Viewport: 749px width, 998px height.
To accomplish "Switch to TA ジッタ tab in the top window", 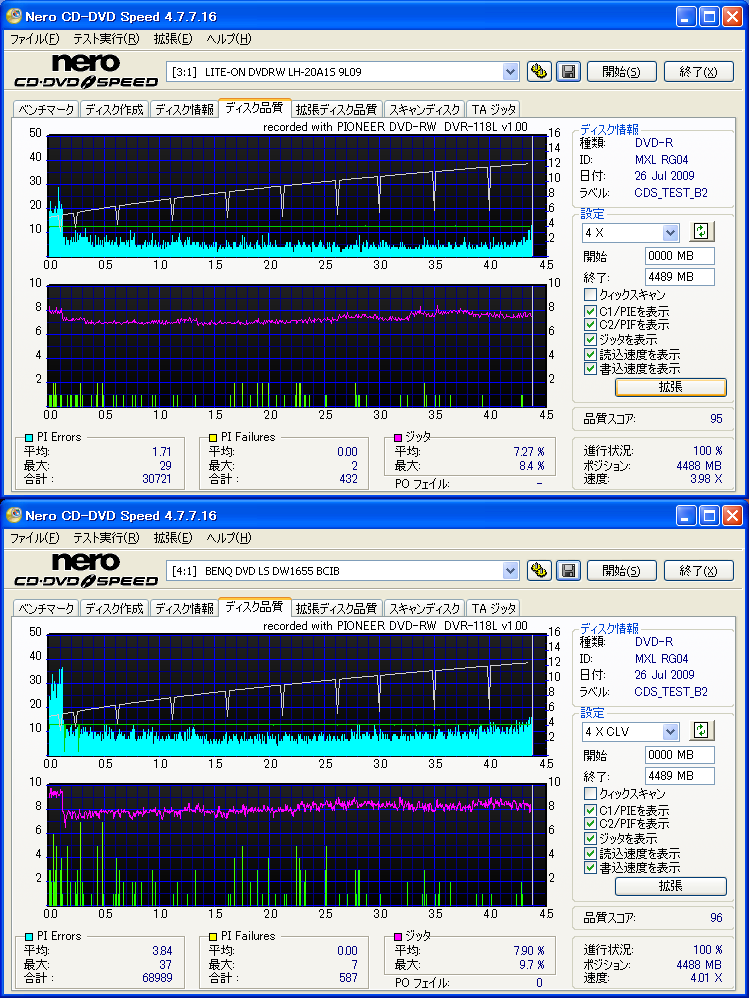I will 493,109.
